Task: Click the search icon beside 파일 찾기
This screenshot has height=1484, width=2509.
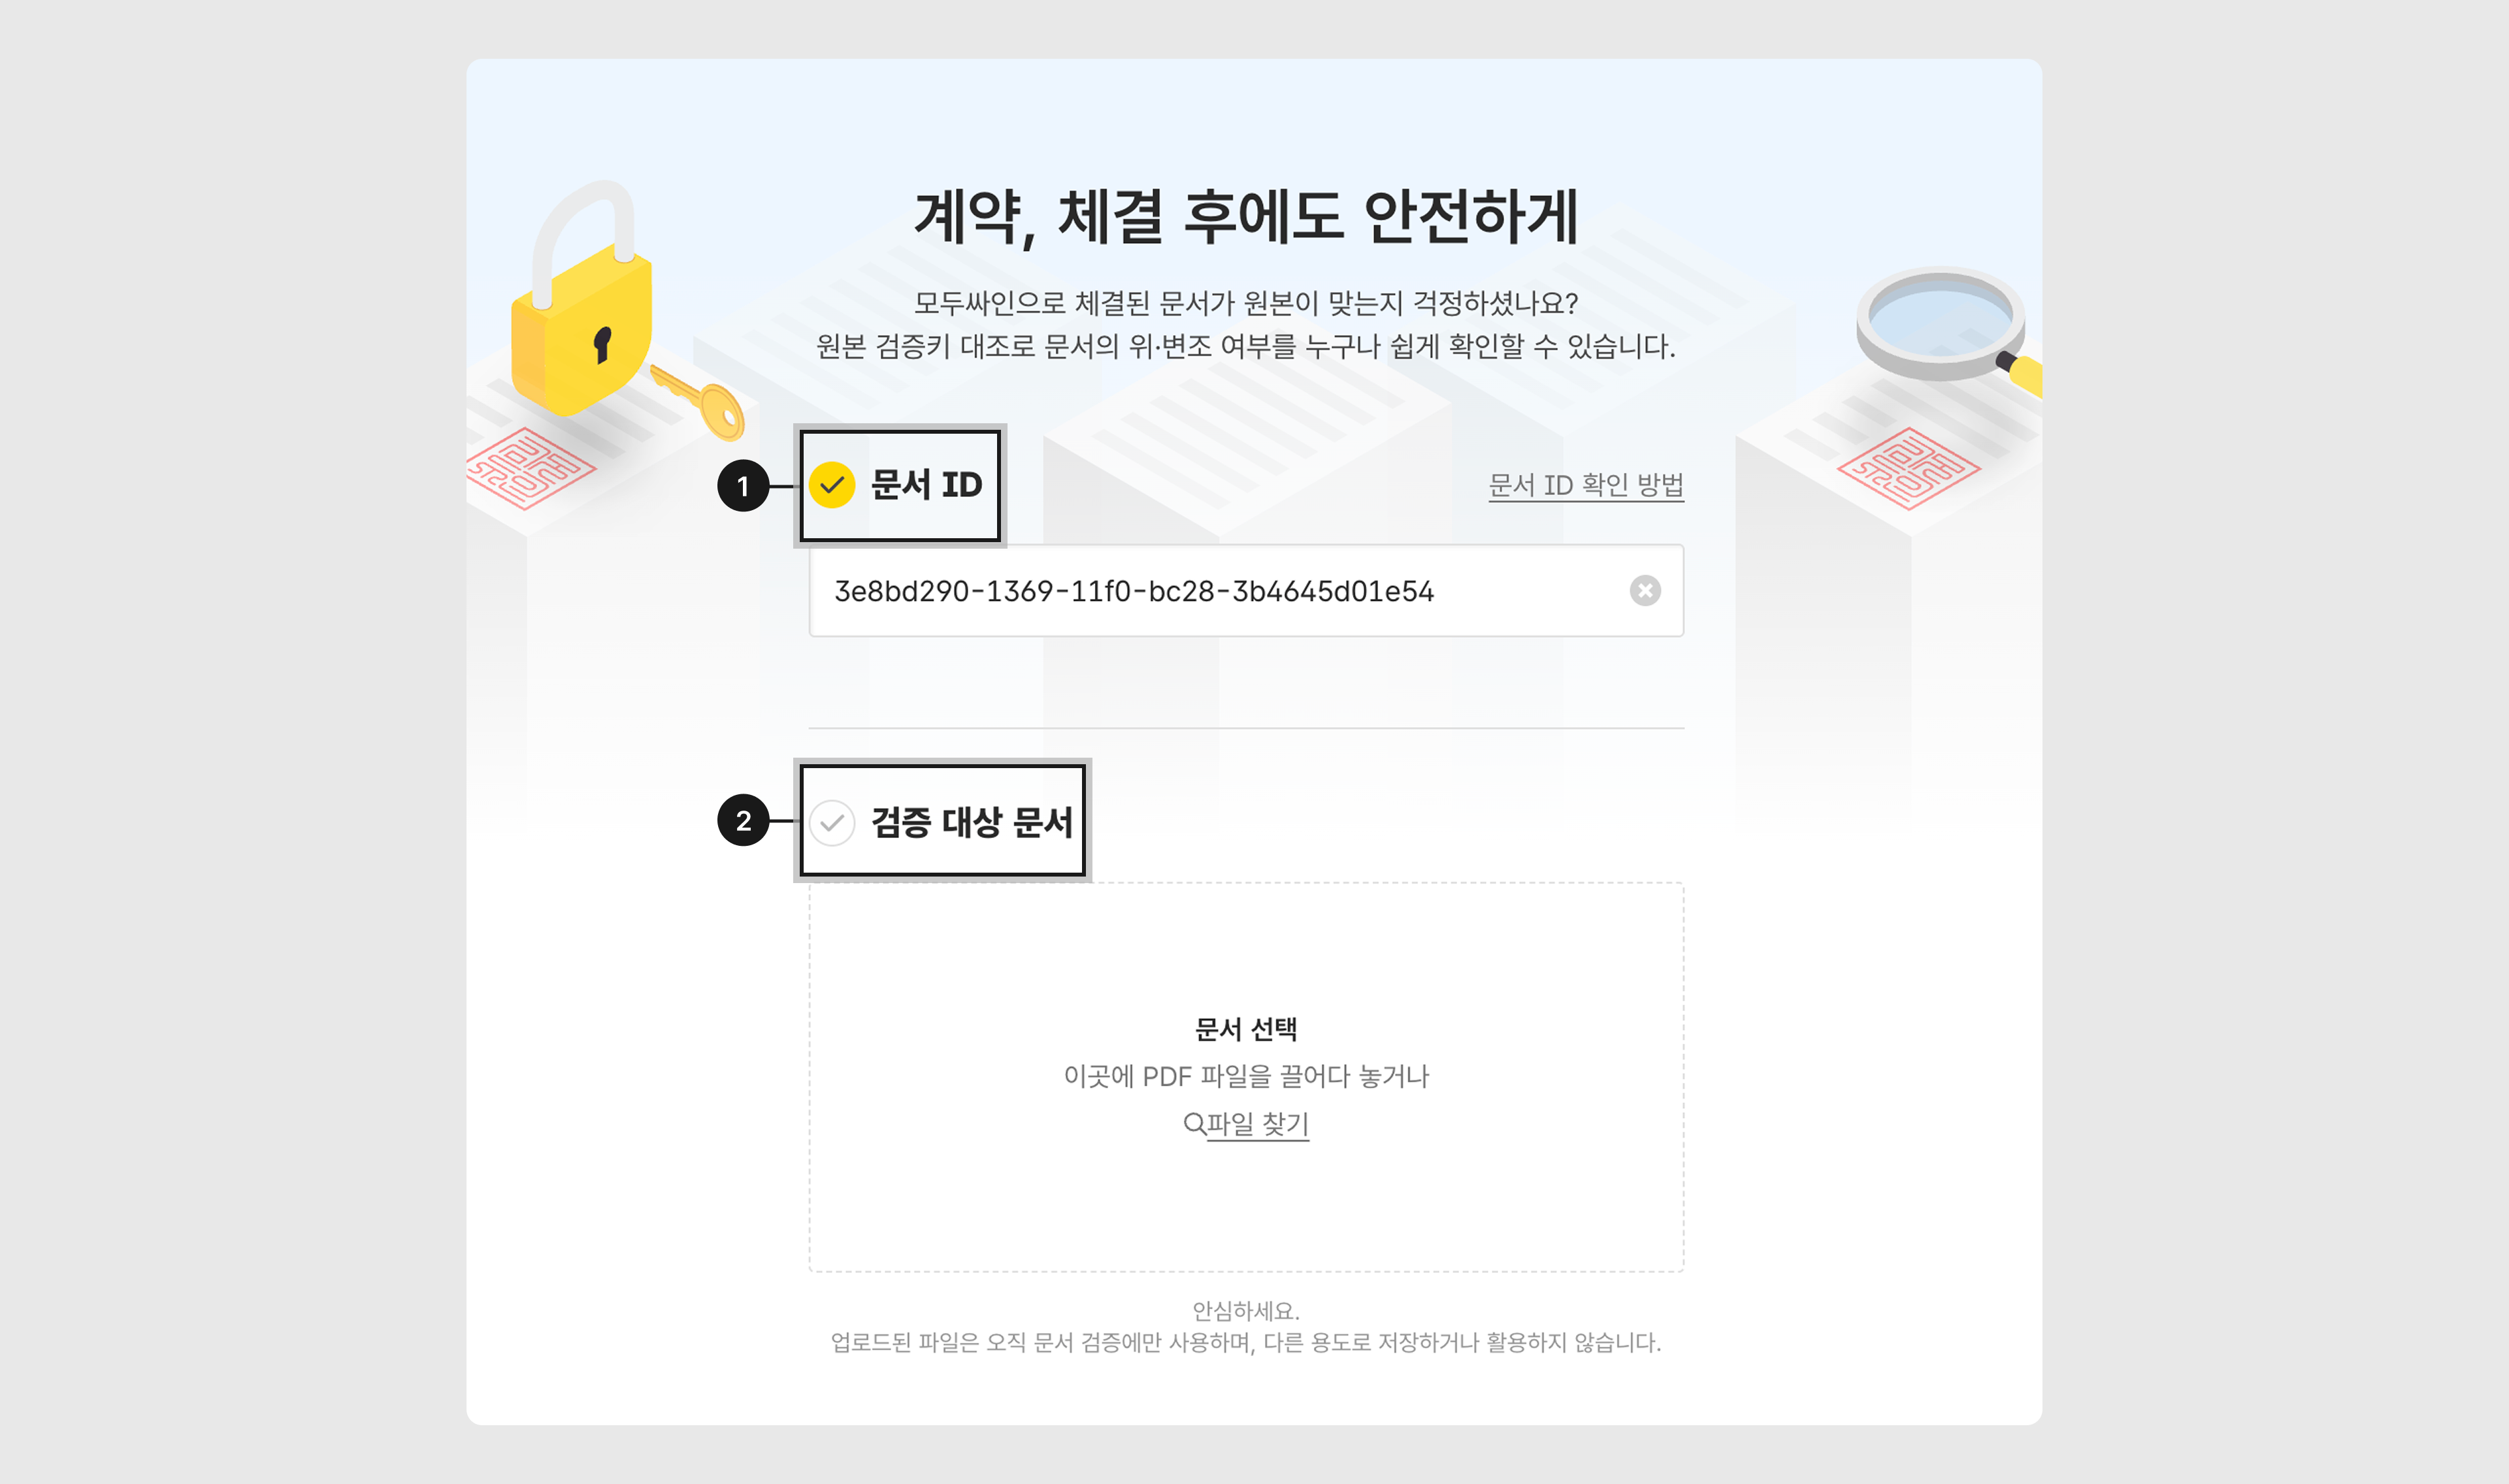Action: [1193, 1123]
